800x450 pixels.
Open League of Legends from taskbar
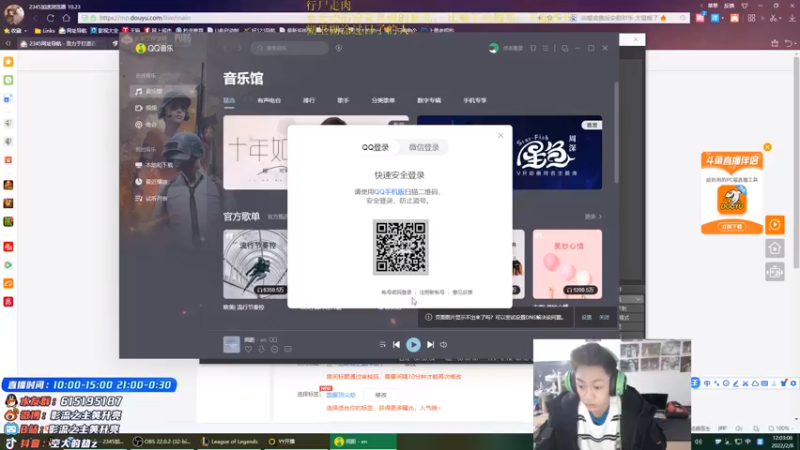click(230, 442)
